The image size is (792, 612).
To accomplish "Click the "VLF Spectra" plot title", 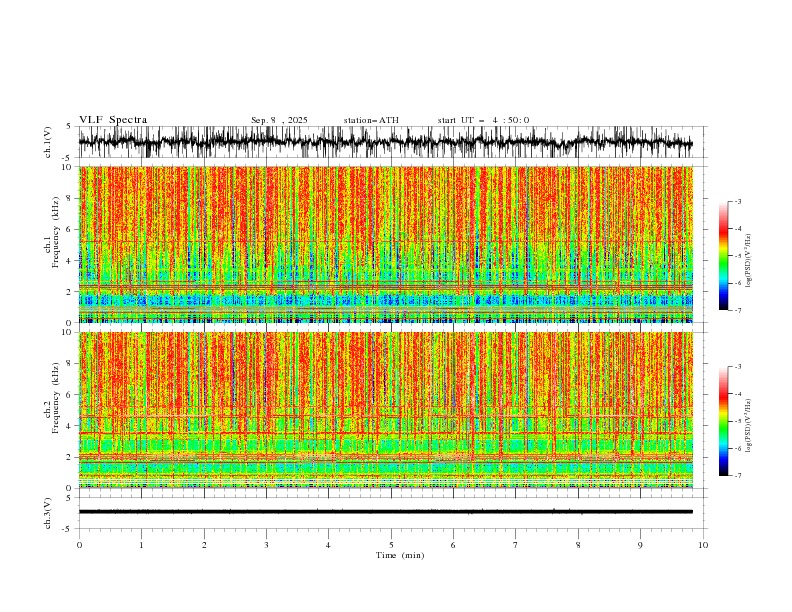I will pyautogui.click(x=113, y=120).
